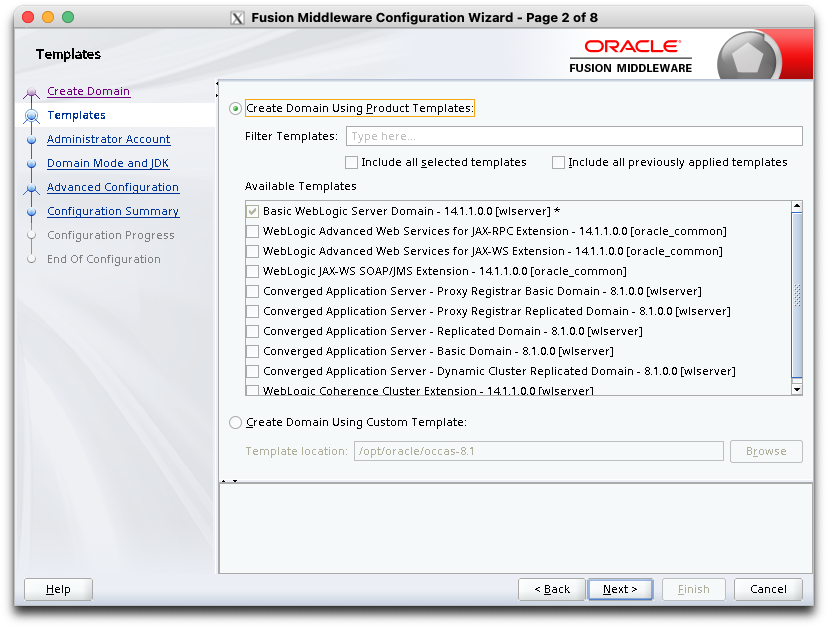The height and width of the screenshot is (628, 828).
Task: Check WebLogic Coherence Cluster Extension template
Action: point(252,391)
